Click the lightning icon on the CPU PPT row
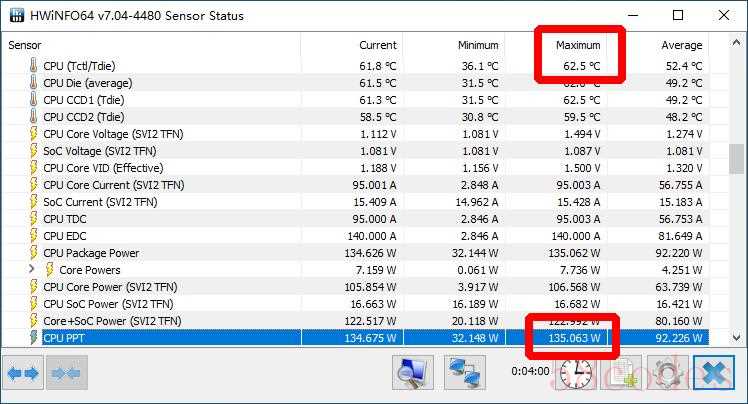748x404 pixels. pos(33,338)
